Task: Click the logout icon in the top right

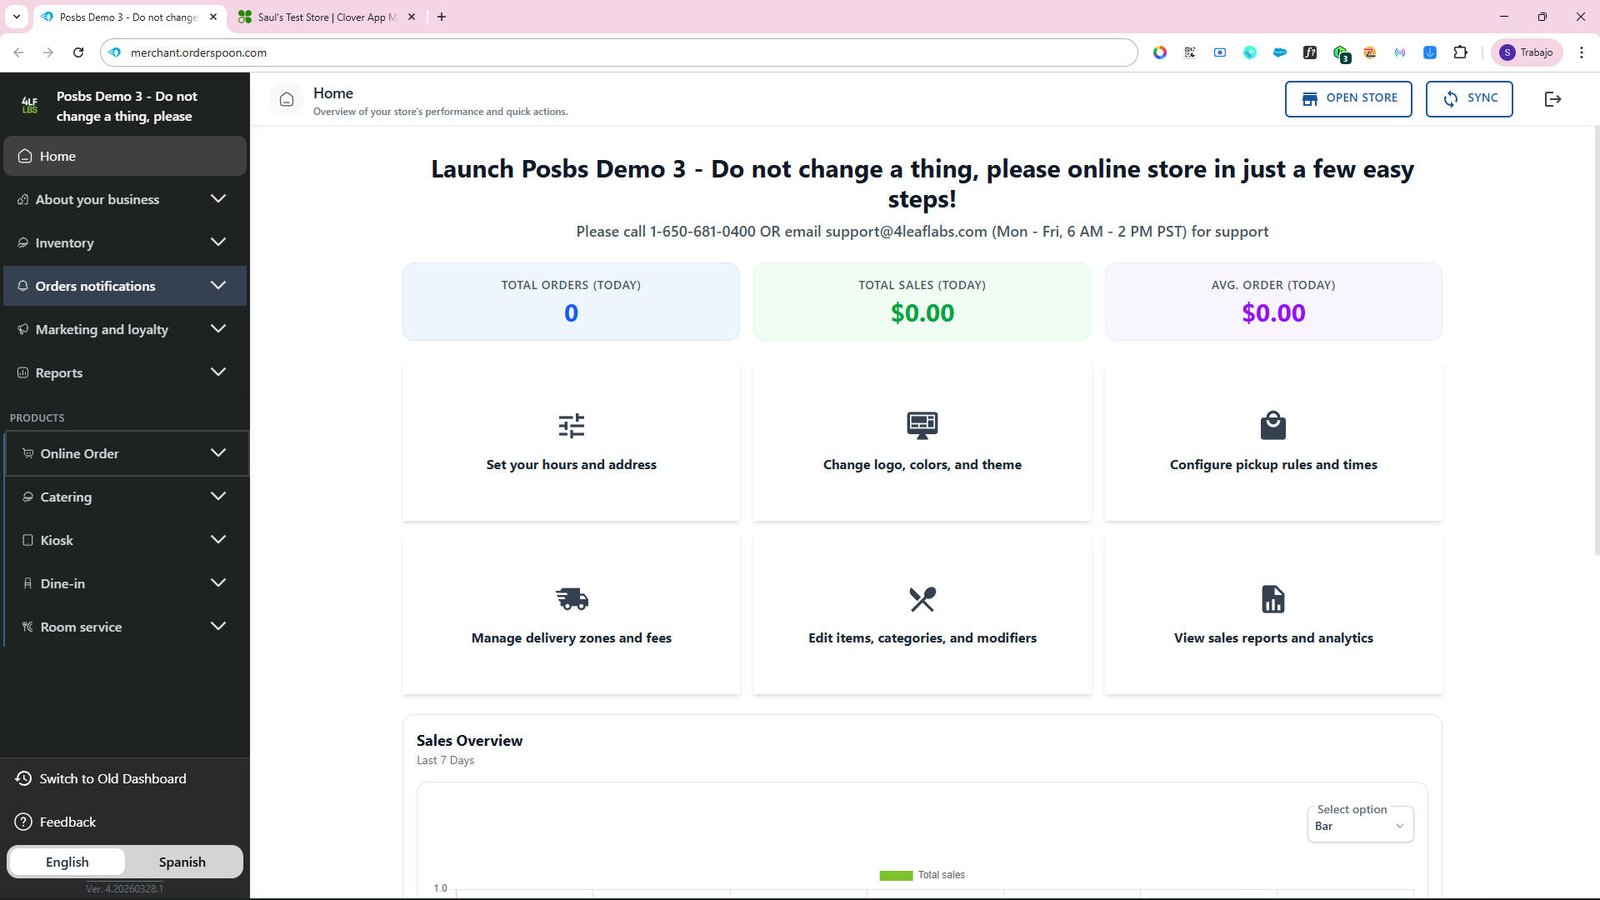Action: [x=1553, y=99]
